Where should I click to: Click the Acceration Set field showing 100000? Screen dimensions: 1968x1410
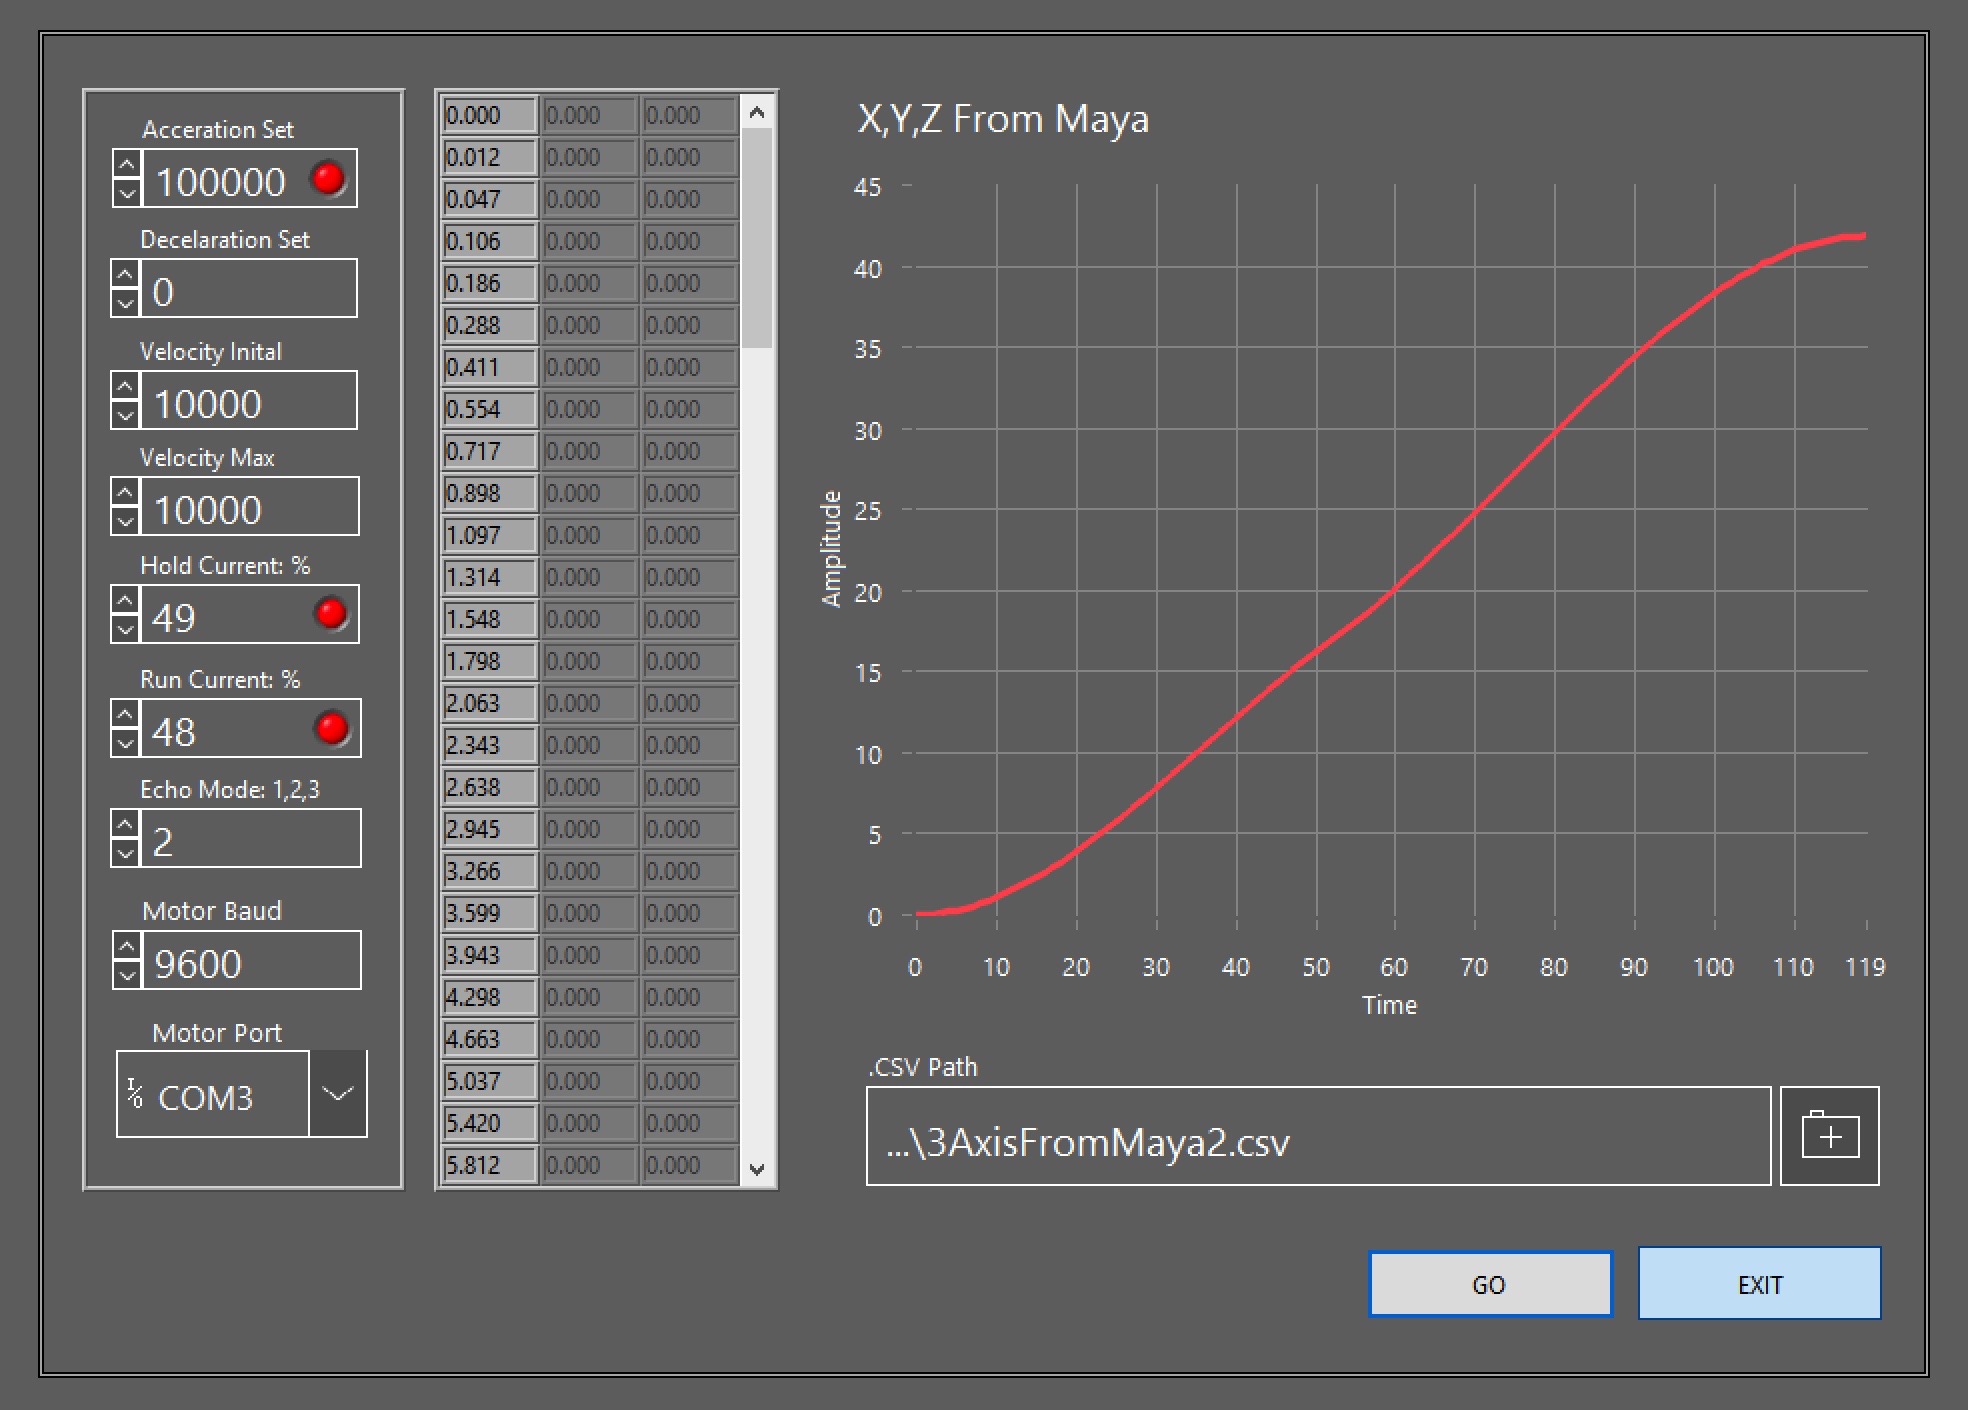[249, 179]
